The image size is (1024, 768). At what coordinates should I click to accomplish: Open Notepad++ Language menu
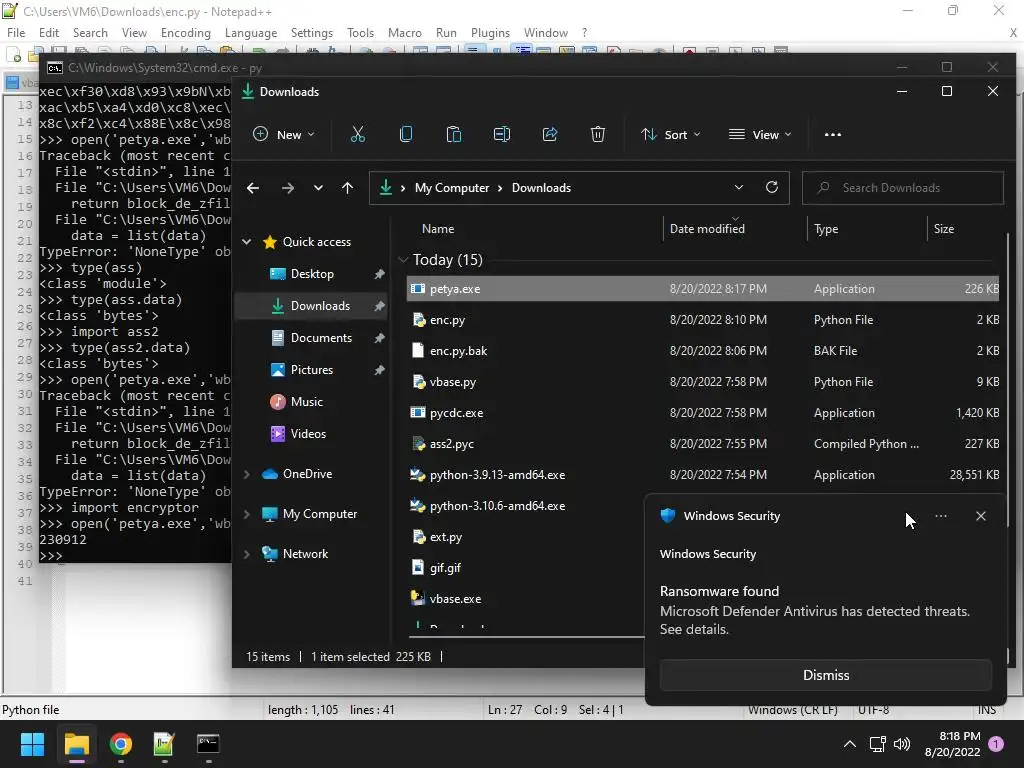coord(251,33)
